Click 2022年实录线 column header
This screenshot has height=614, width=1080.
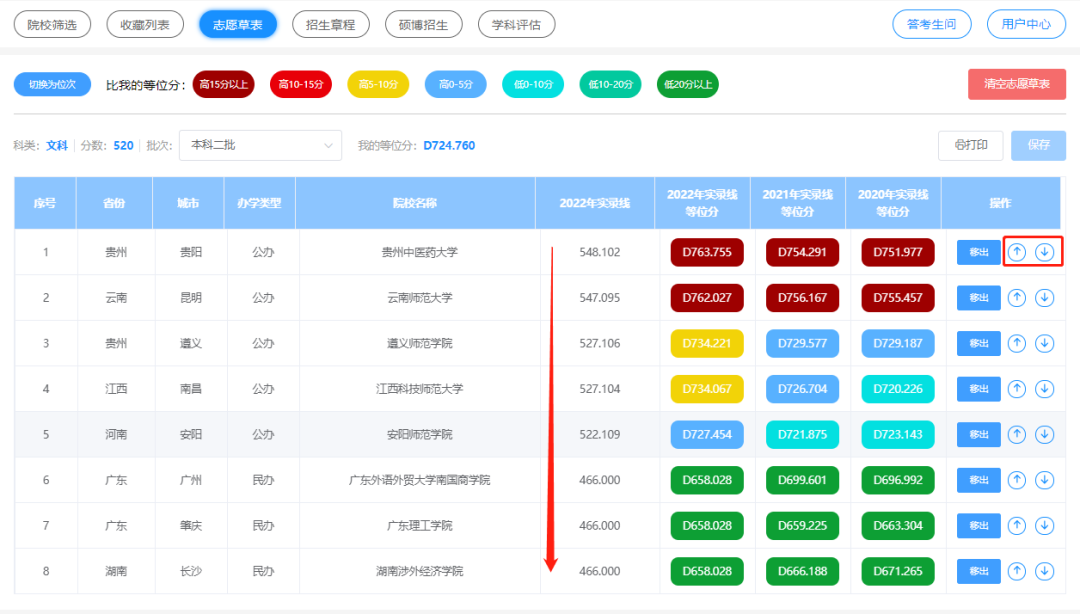point(594,203)
